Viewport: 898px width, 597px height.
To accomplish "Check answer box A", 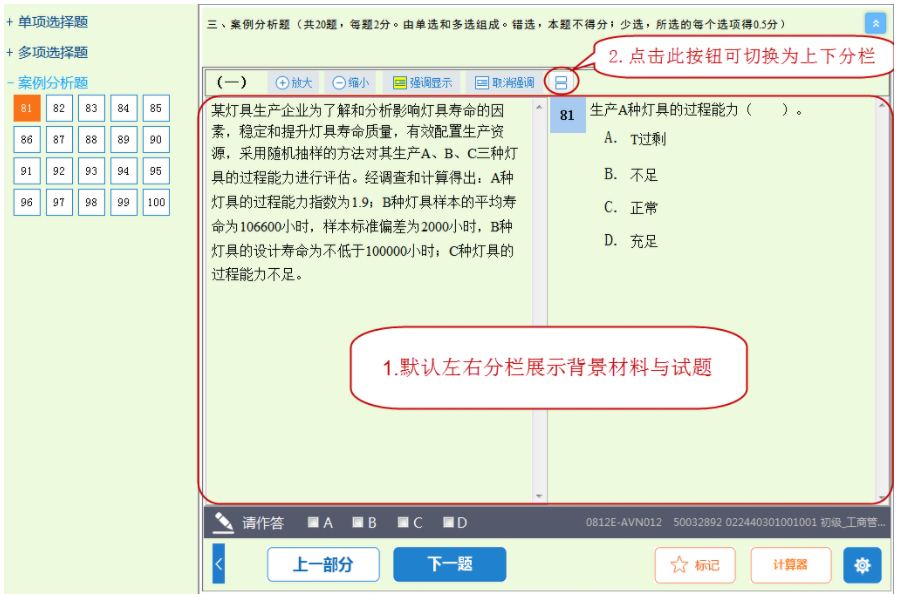I will coord(313,522).
